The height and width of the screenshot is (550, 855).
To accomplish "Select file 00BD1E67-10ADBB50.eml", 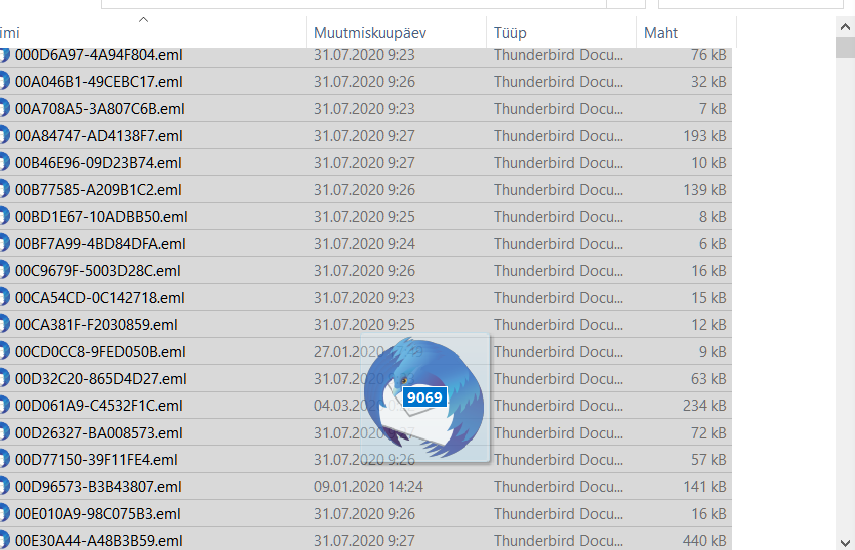I will click(101, 217).
